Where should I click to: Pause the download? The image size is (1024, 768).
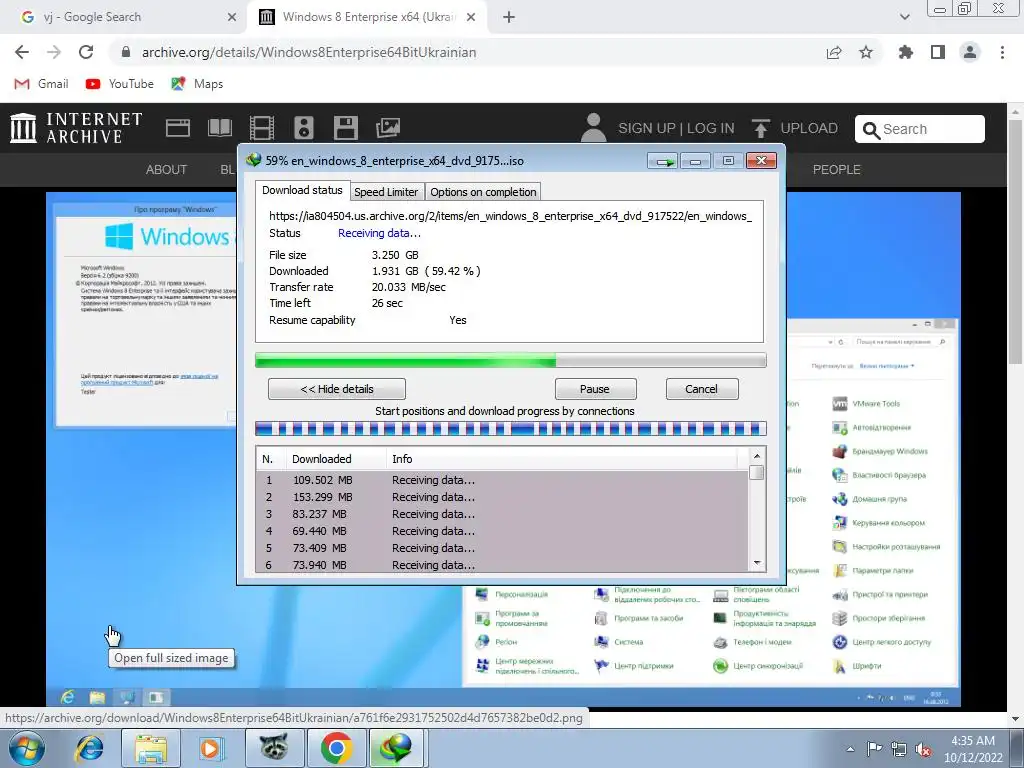click(595, 389)
